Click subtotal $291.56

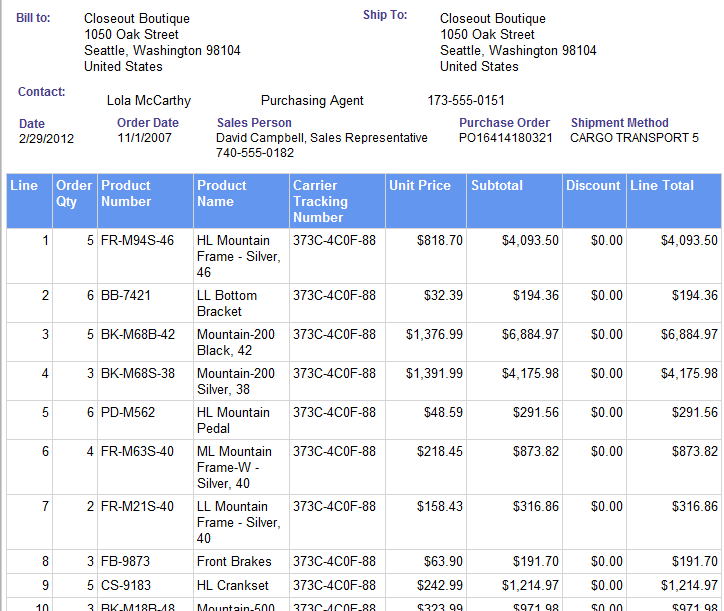tap(536, 412)
